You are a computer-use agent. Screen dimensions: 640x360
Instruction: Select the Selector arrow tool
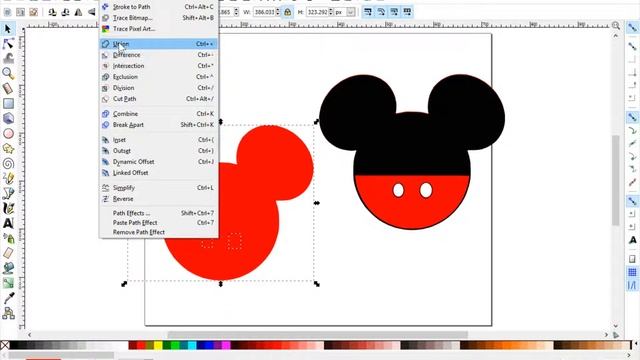(x=8, y=29)
